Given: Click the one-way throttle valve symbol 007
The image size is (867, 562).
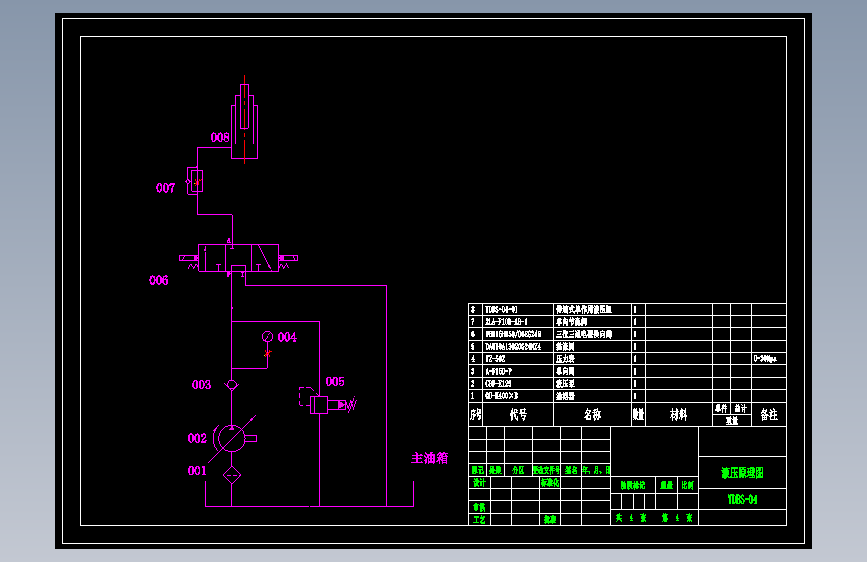Looking at the screenshot, I should click(x=195, y=181).
